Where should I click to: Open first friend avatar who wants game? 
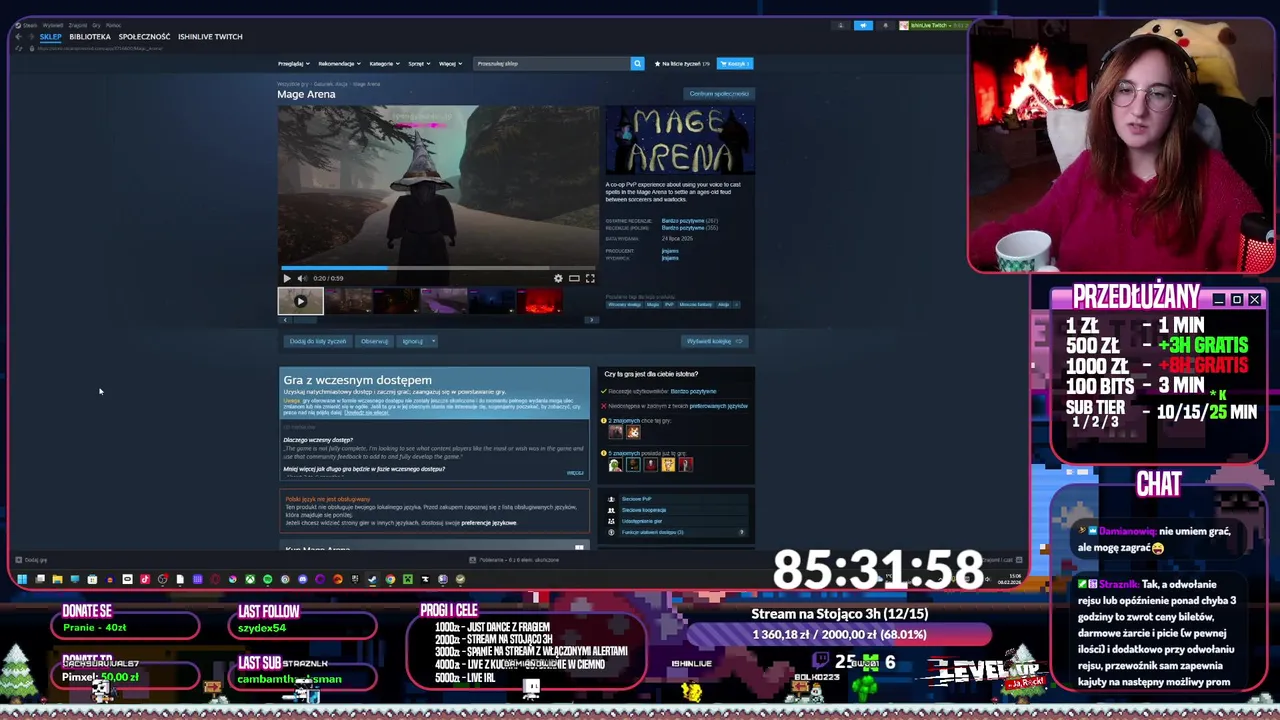point(615,432)
